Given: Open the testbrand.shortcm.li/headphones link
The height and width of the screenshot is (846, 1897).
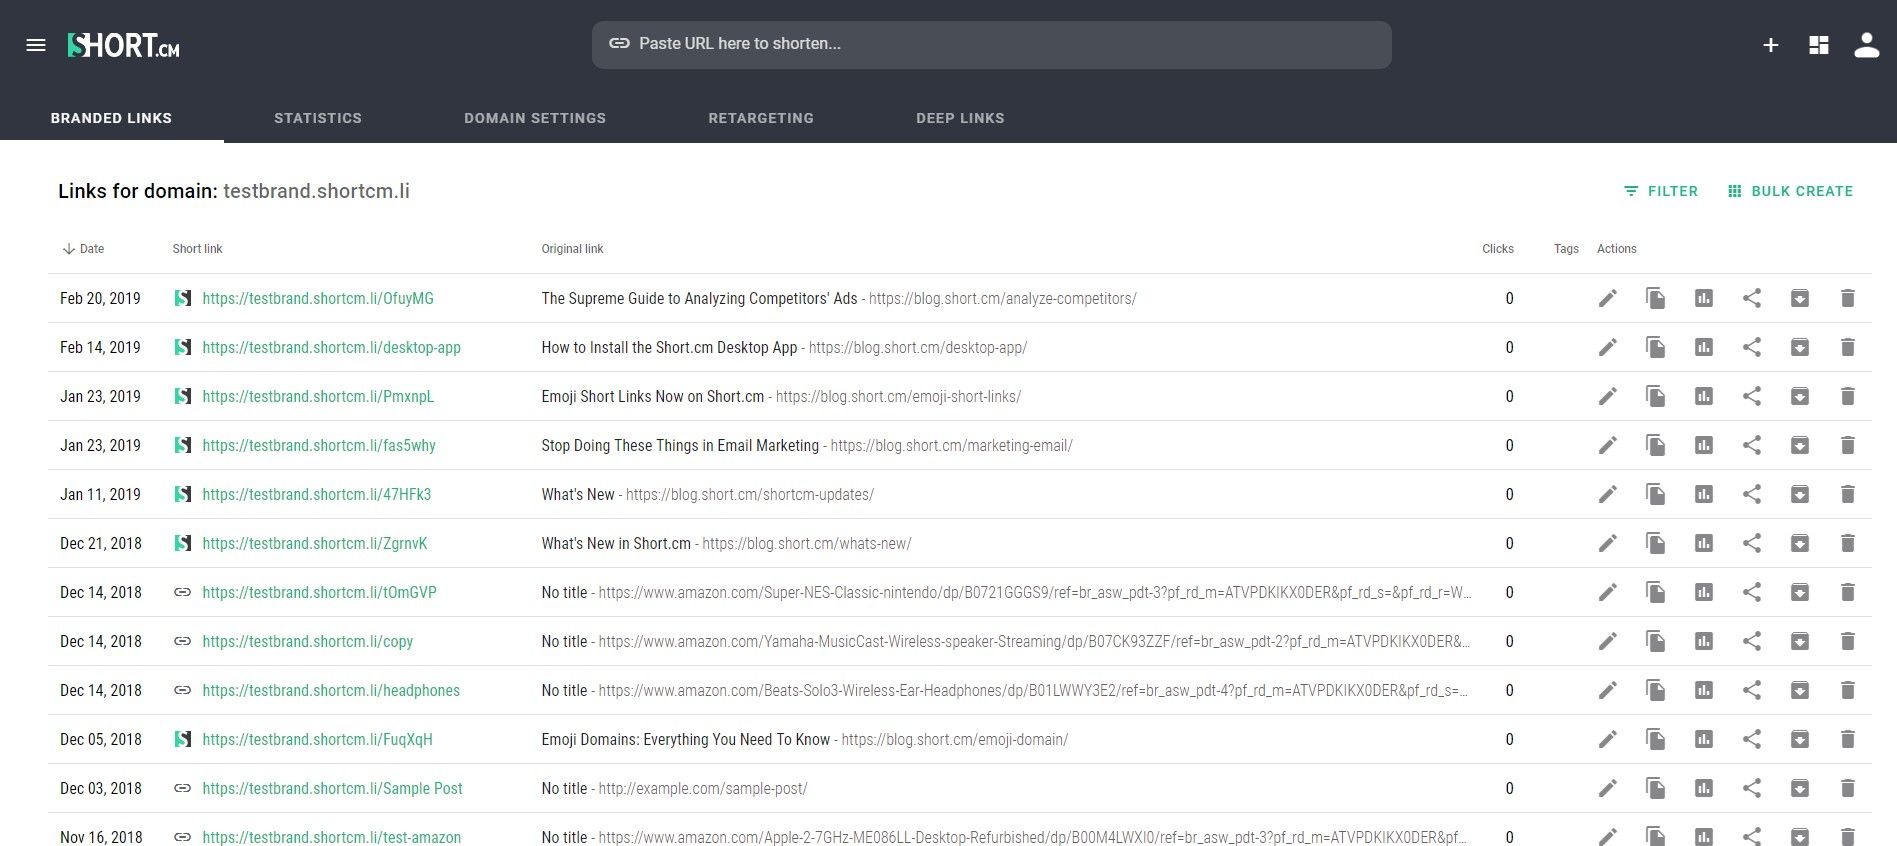Looking at the screenshot, I should pos(331,690).
